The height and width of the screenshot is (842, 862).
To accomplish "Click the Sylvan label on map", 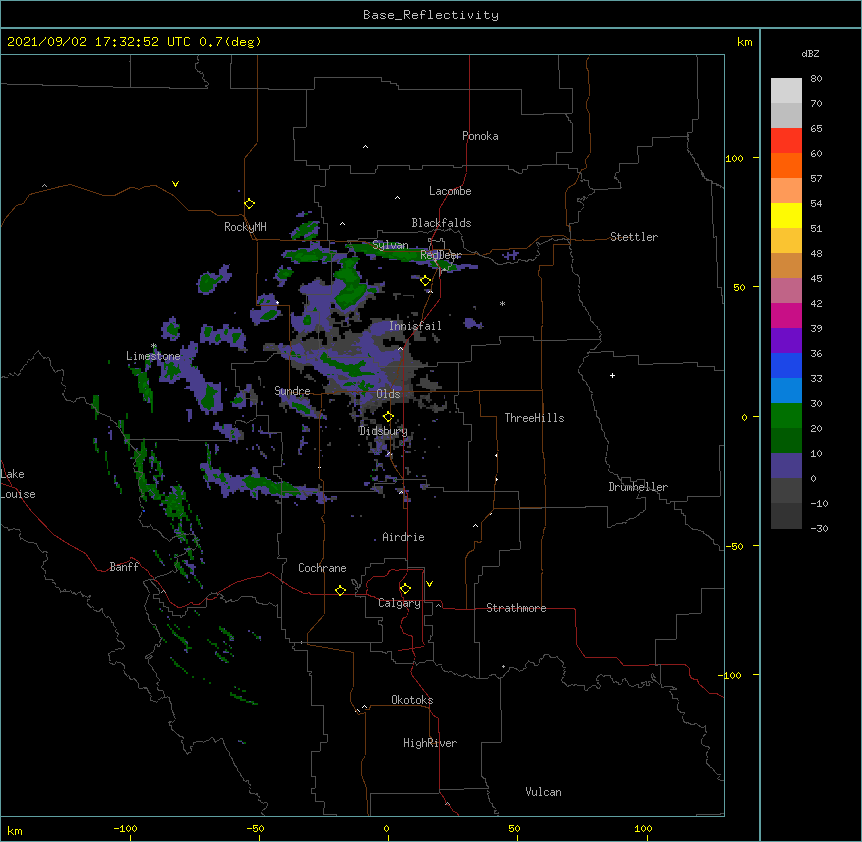I will click(390, 245).
